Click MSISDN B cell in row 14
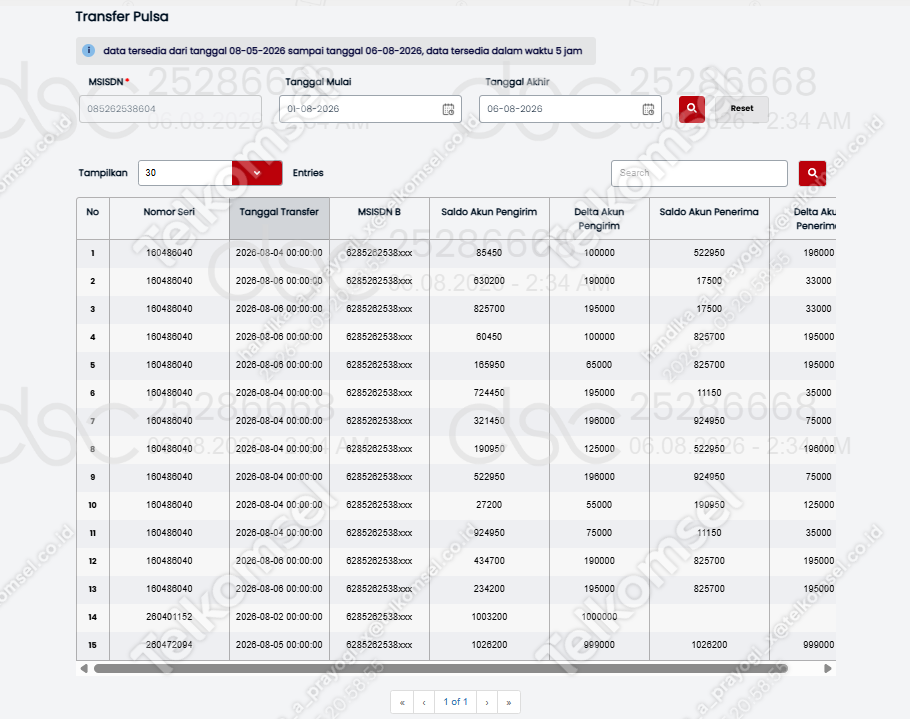Screen dimensions: 910x719 coord(379,617)
